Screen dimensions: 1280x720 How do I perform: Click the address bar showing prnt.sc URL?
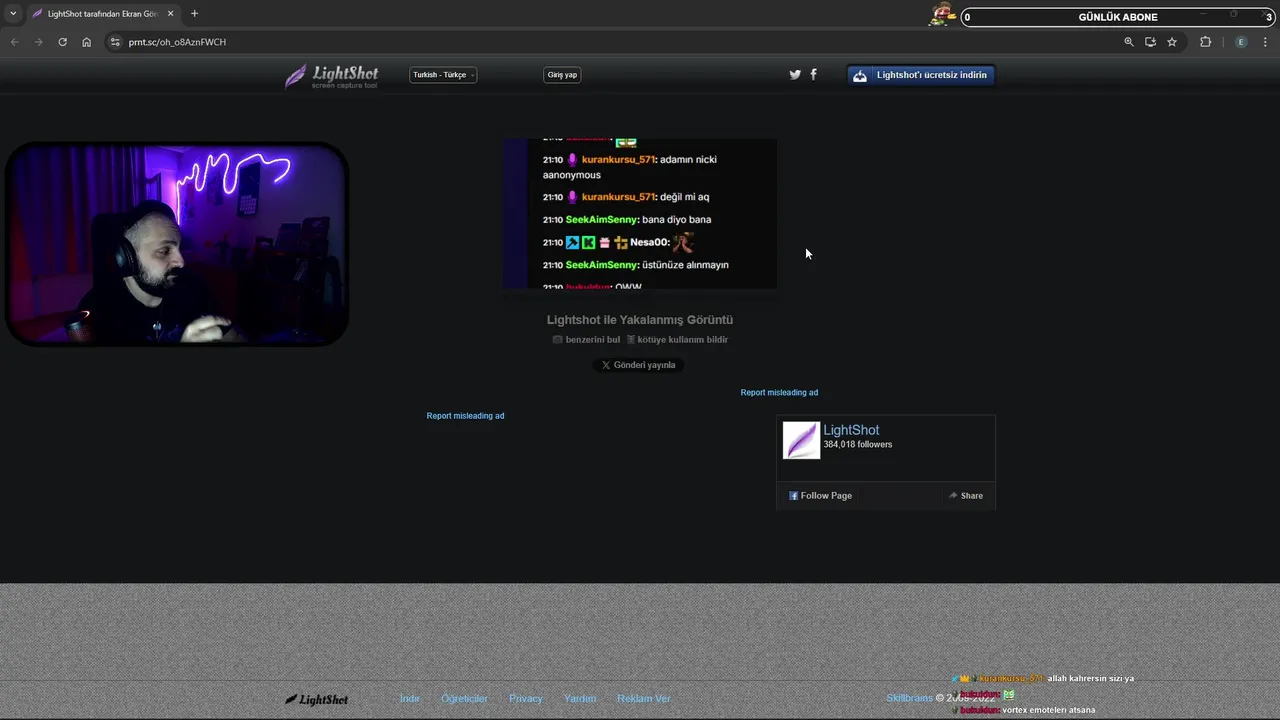pos(610,42)
